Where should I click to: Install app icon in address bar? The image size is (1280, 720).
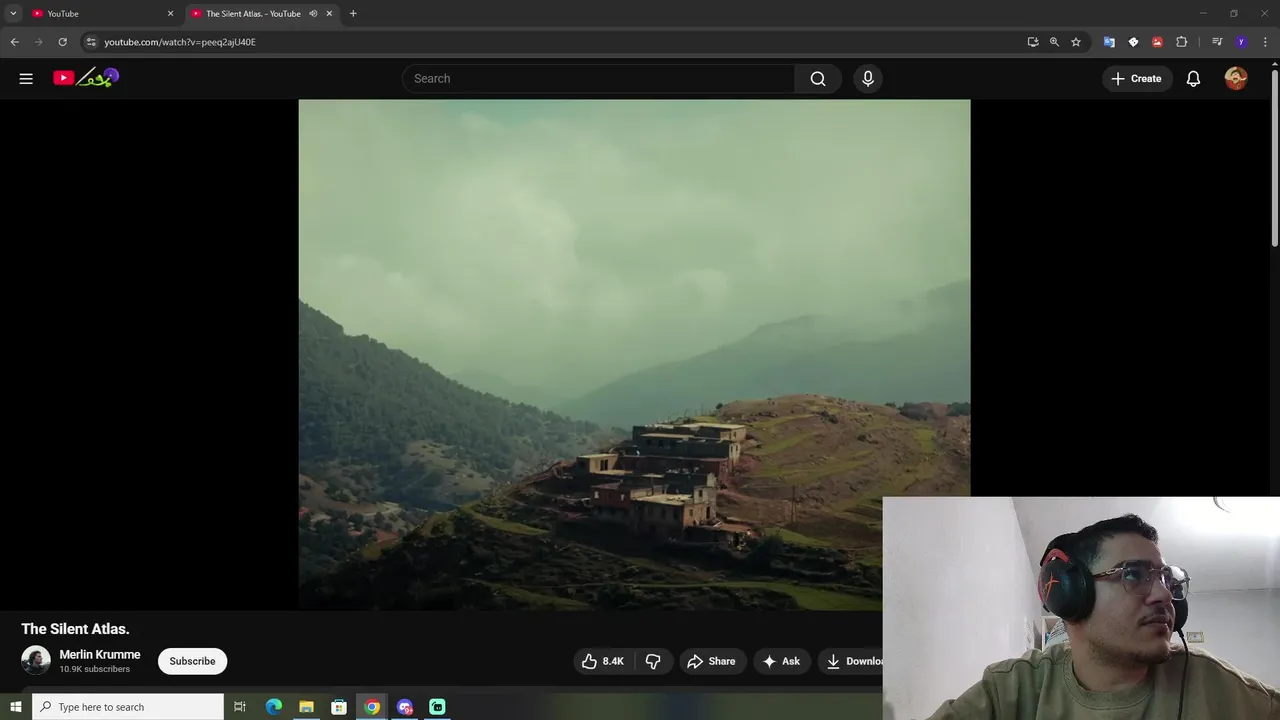click(x=1033, y=42)
